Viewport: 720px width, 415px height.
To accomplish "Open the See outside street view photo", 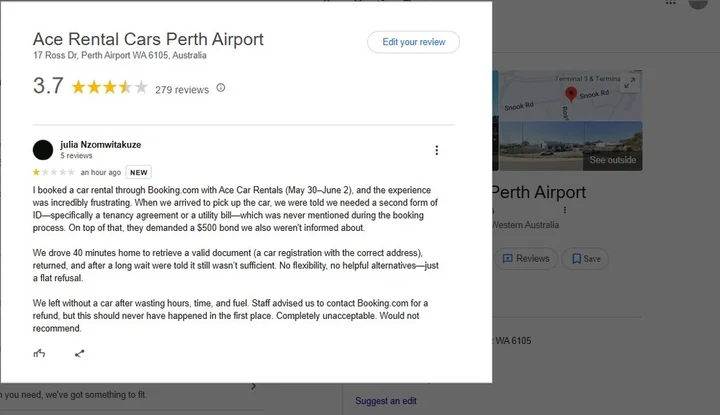I will tap(611, 160).
